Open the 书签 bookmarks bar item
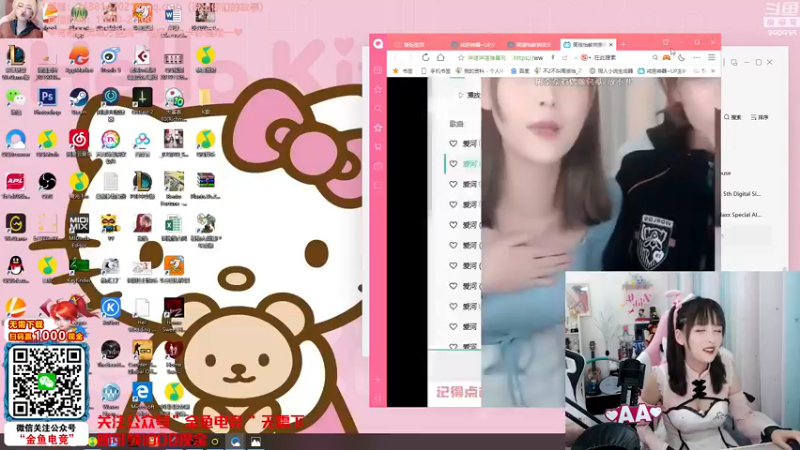The width and height of the screenshot is (800, 450). 403,71
